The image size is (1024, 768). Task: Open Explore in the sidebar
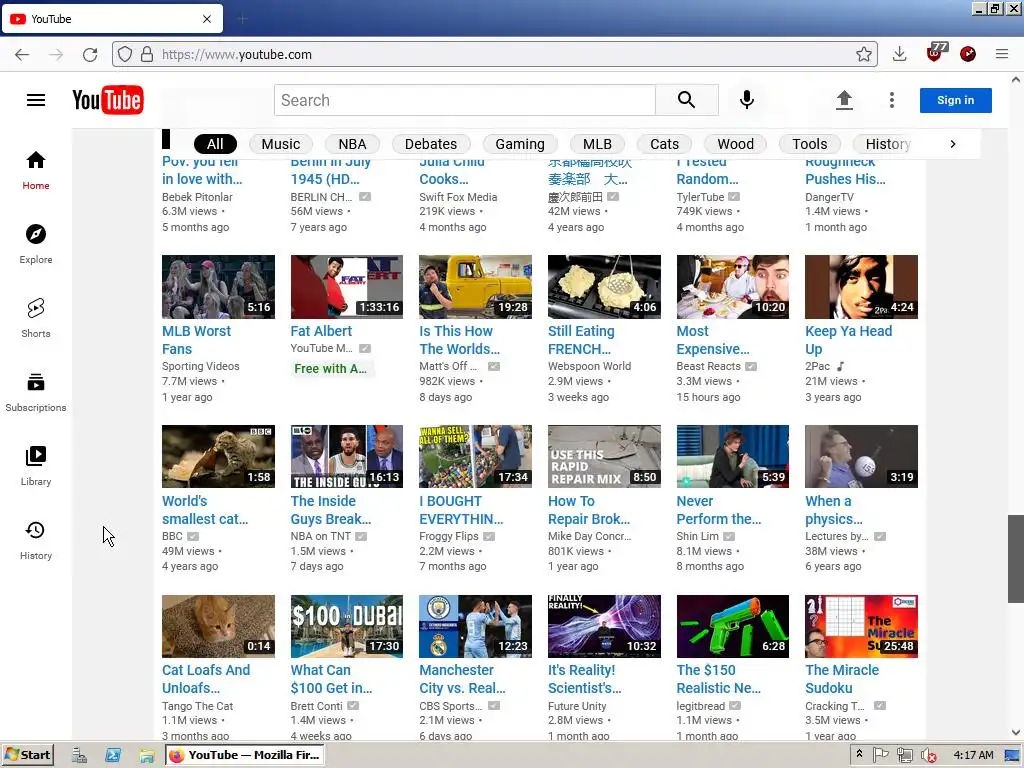tap(36, 244)
